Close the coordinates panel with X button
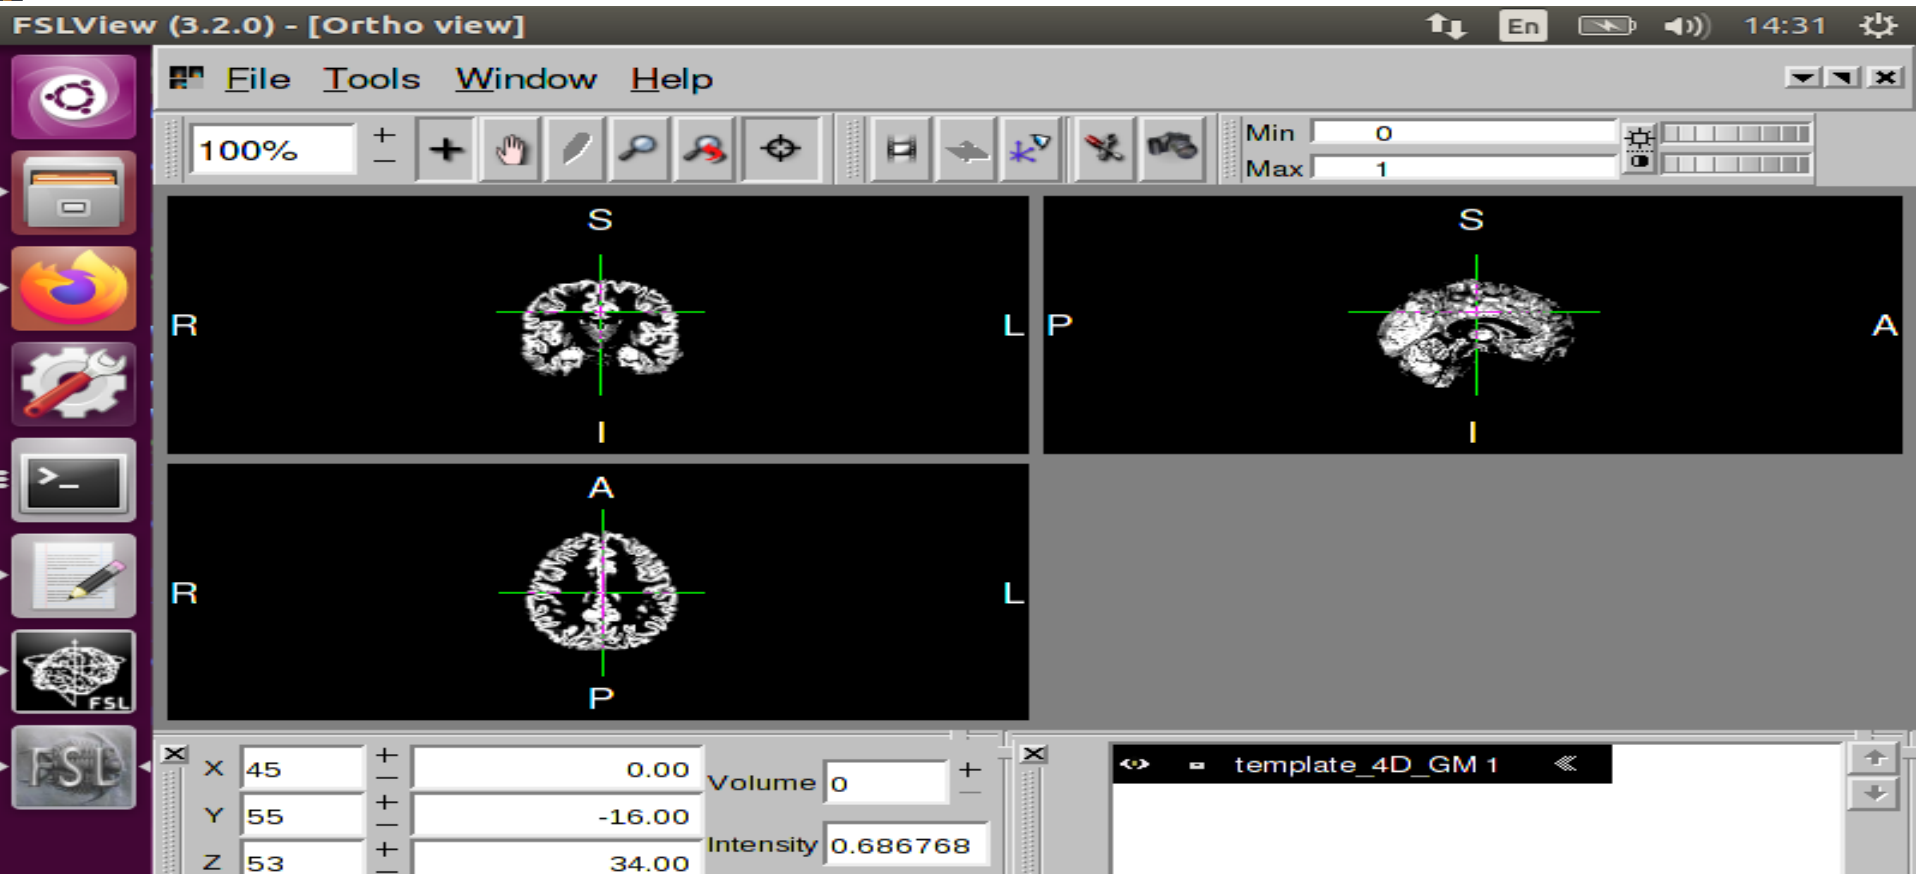The width and height of the screenshot is (1916, 874). click(x=175, y=754)
